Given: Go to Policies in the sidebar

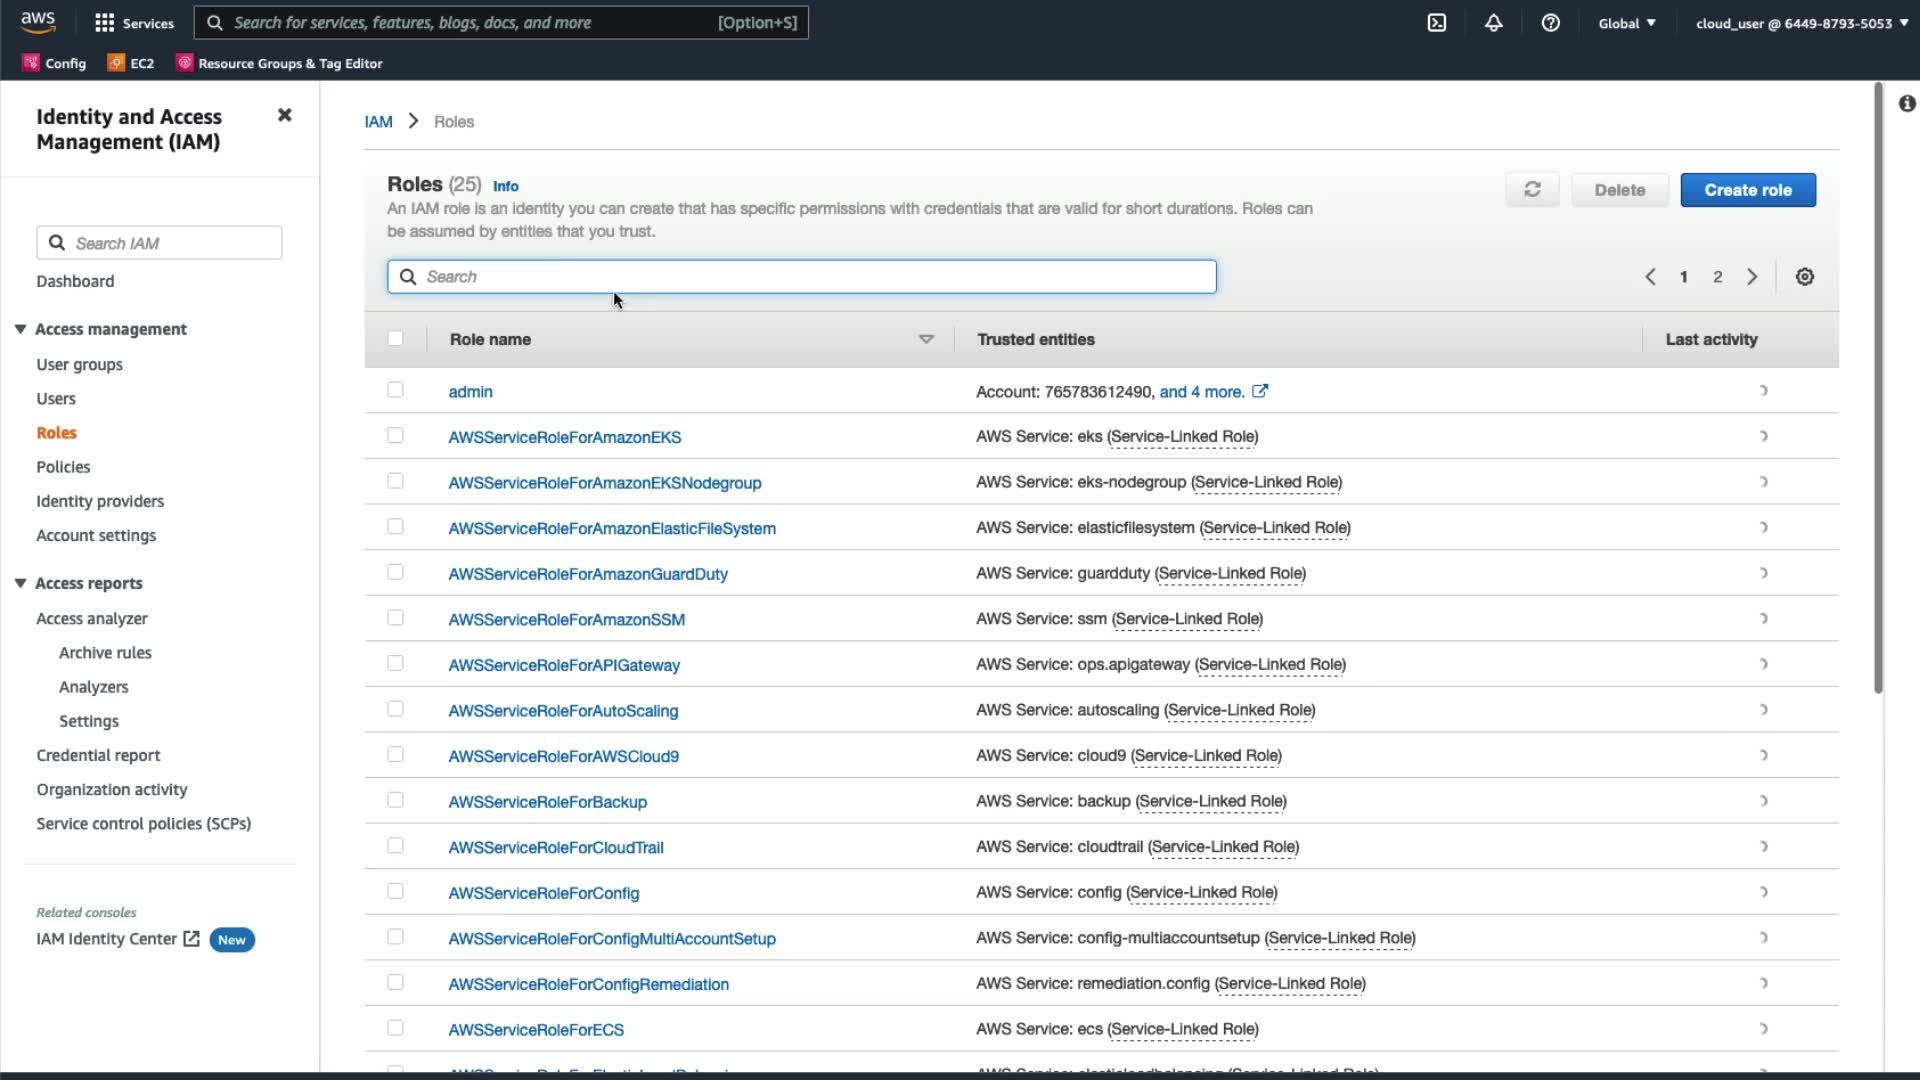Looking at the screenshot, I should click(63, 467).
